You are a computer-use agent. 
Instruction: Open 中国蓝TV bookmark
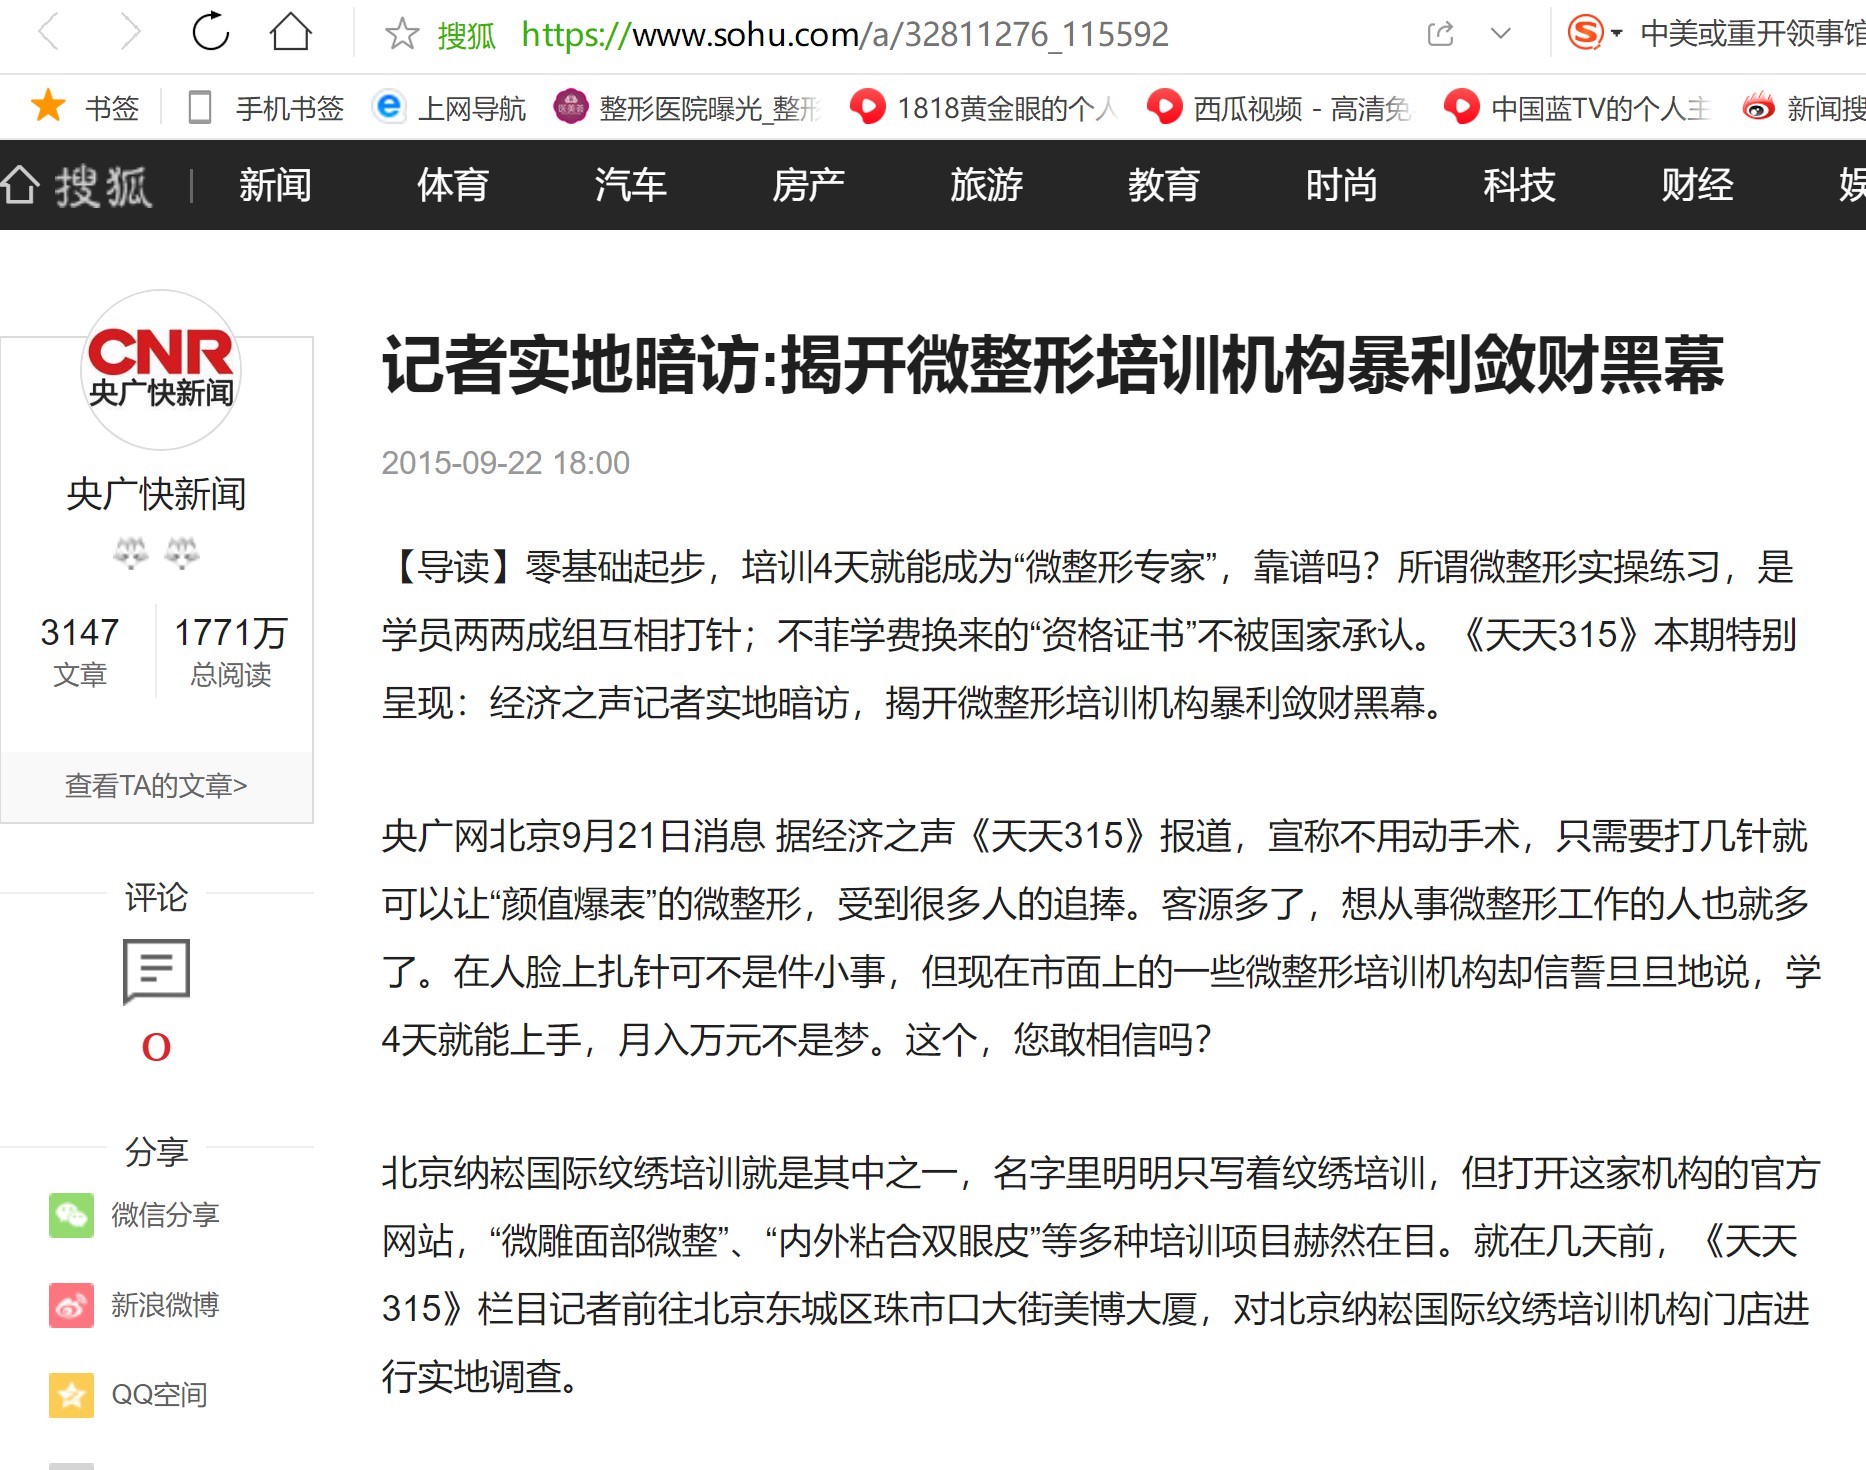(x=1577, y=107)
